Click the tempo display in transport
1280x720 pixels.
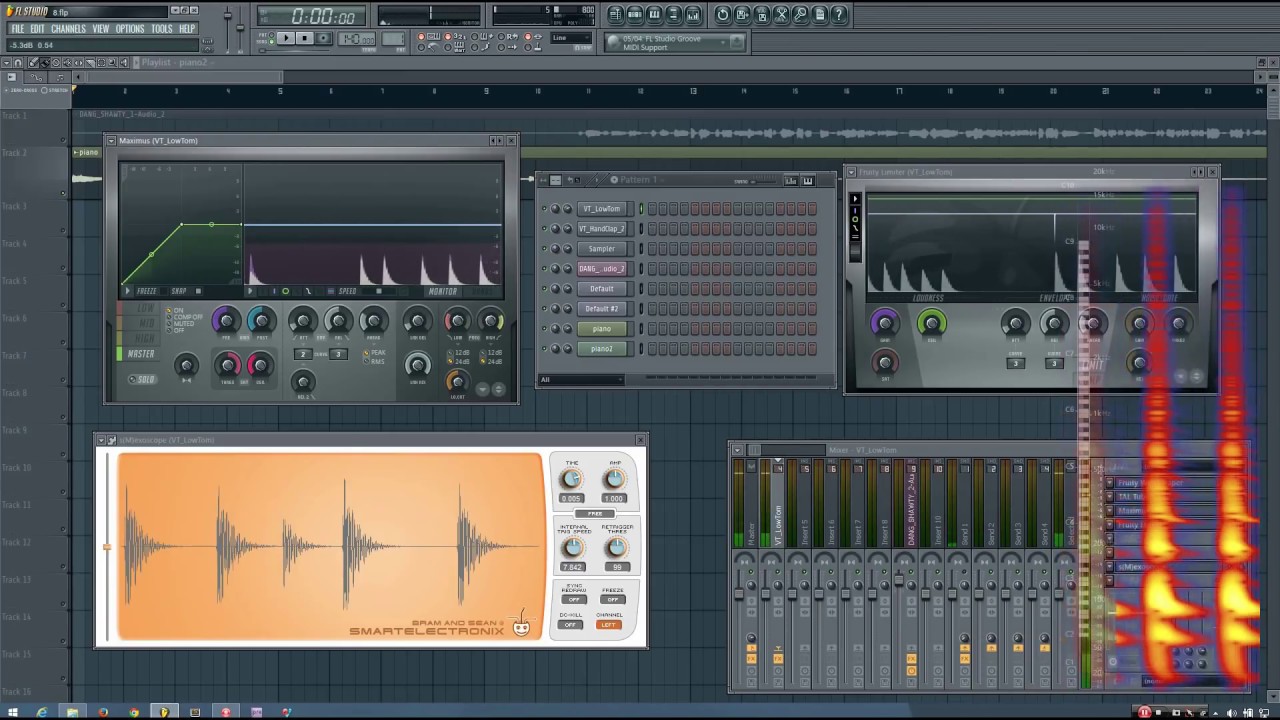pyautogui.click(x=357, y=38)
